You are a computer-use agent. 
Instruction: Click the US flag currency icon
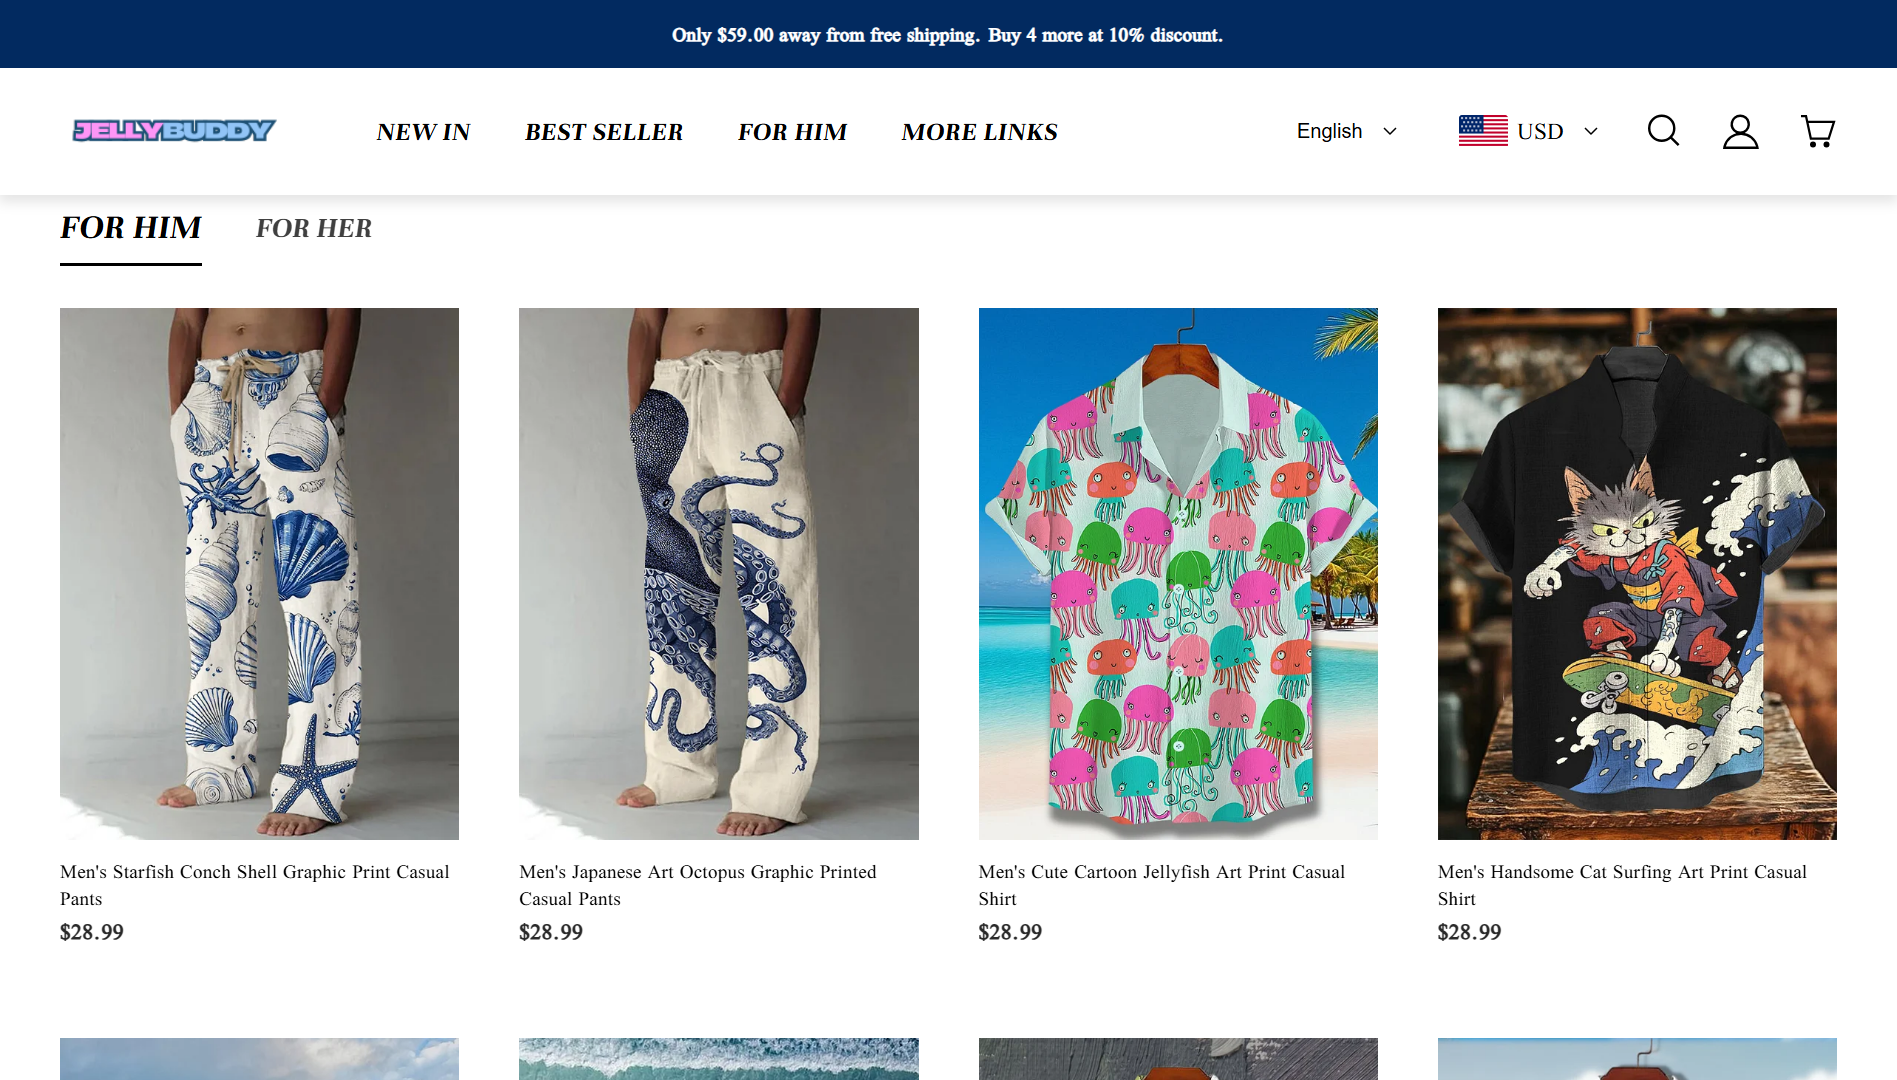[x=1483, y=131]
